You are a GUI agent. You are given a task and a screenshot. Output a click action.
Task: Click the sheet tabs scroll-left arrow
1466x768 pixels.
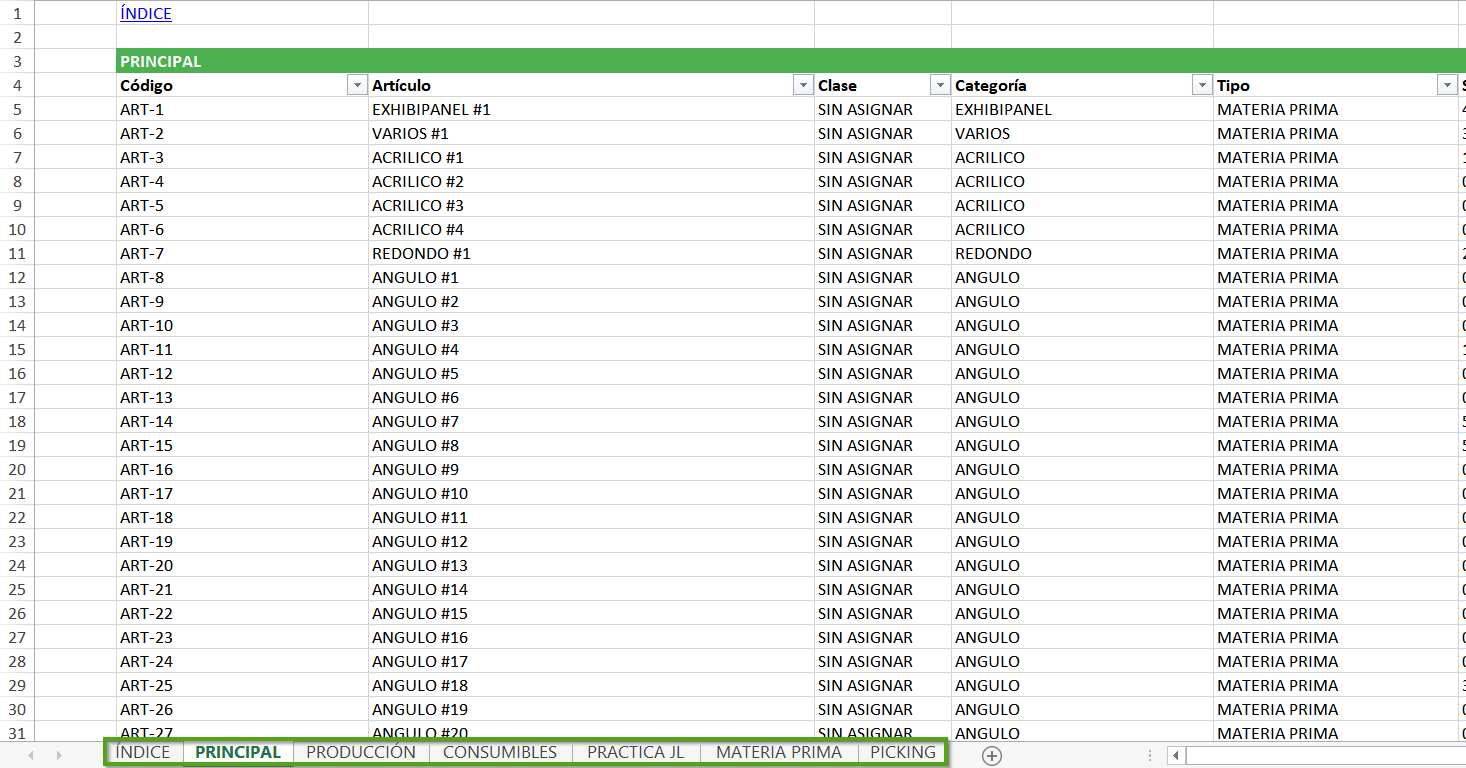click(x=31, y=755)
